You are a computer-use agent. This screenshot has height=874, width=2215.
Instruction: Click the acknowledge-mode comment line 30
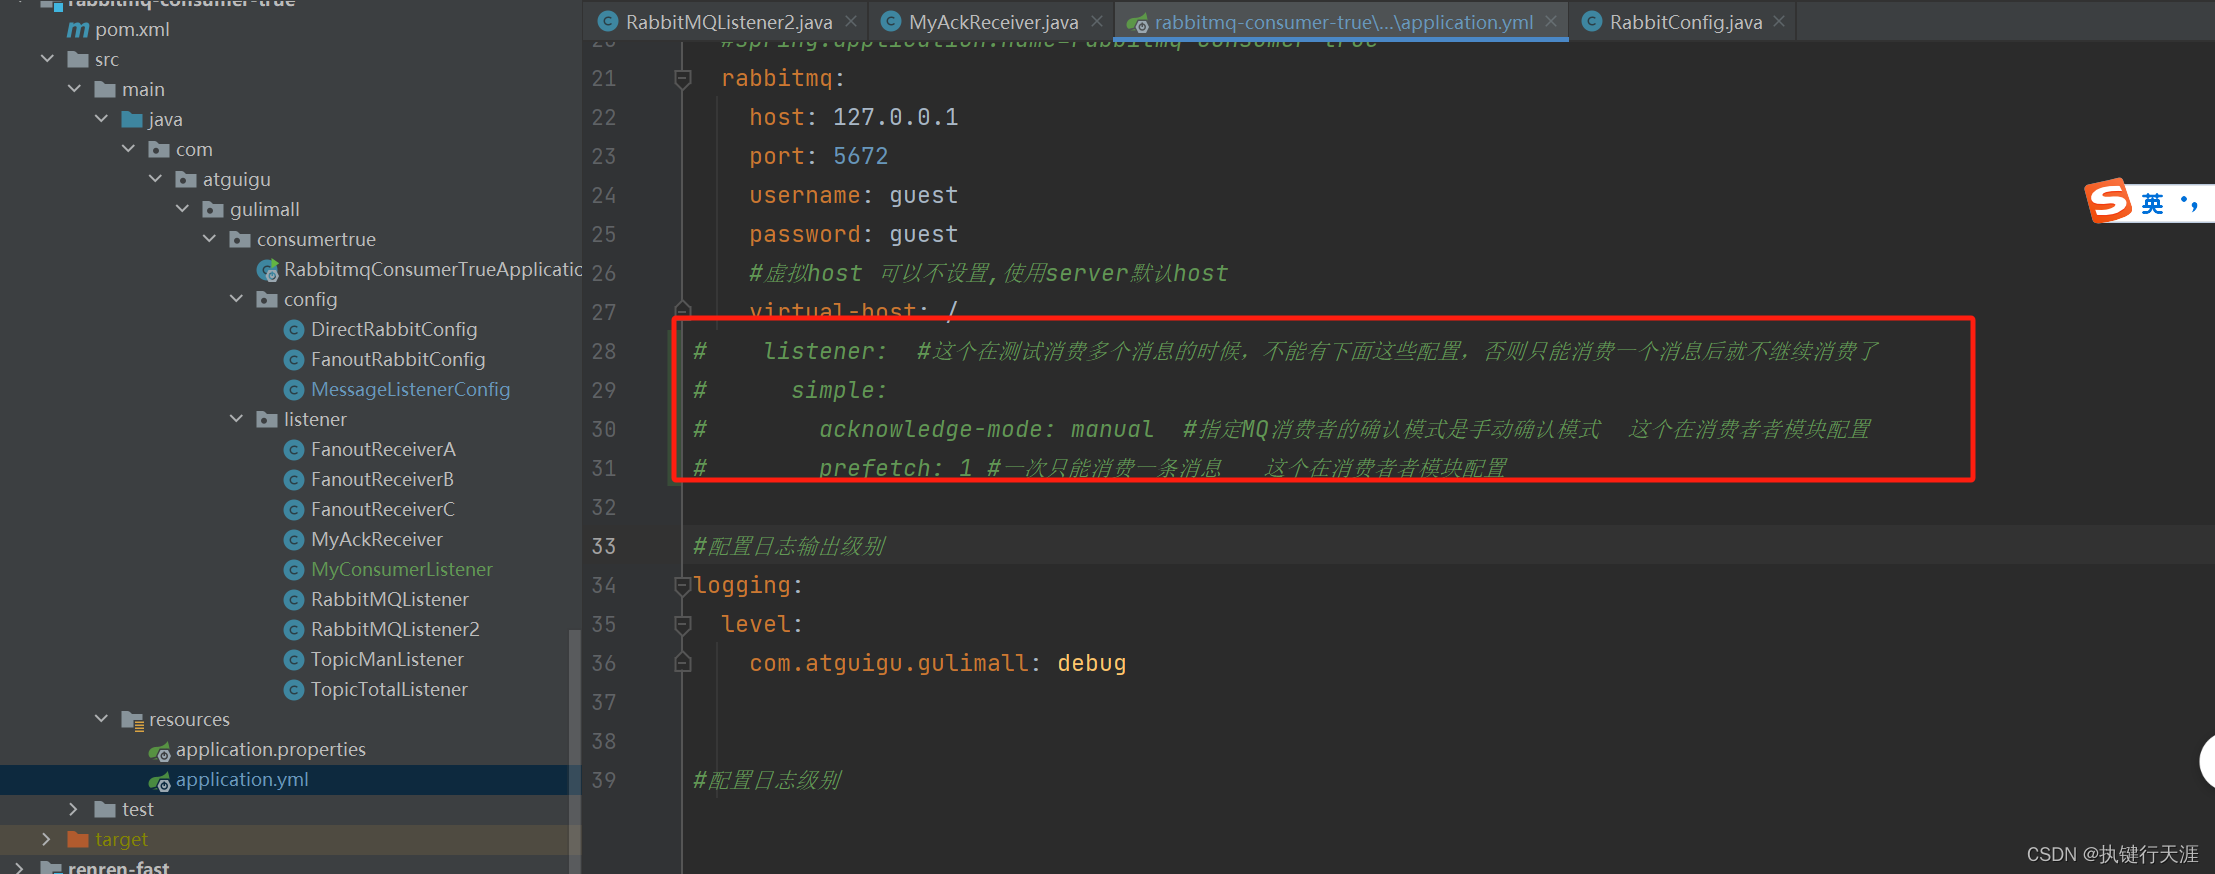1282,429
